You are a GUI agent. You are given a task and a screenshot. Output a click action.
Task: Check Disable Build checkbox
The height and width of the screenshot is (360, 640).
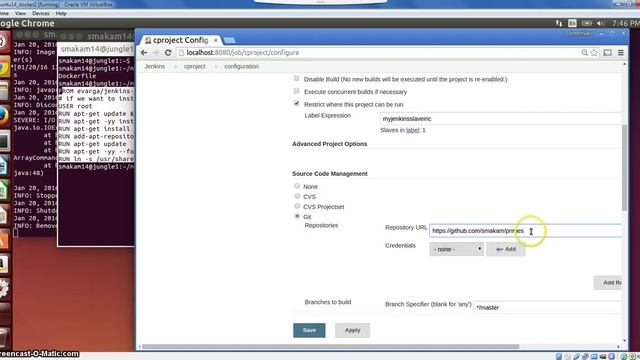pyautogui.click(x=296, y=78)
